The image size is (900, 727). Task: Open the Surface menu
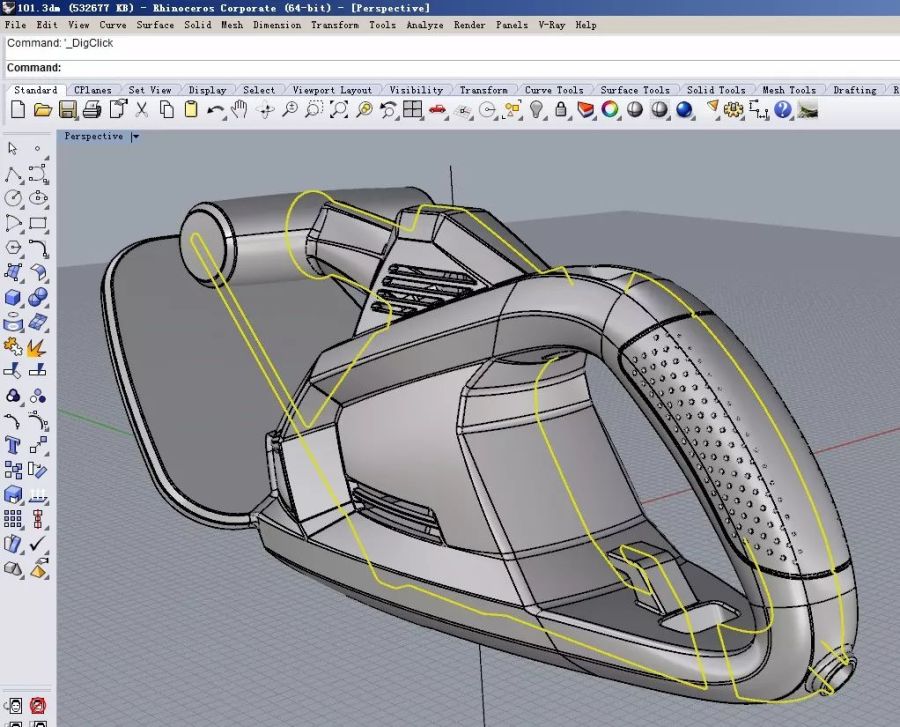155,25
